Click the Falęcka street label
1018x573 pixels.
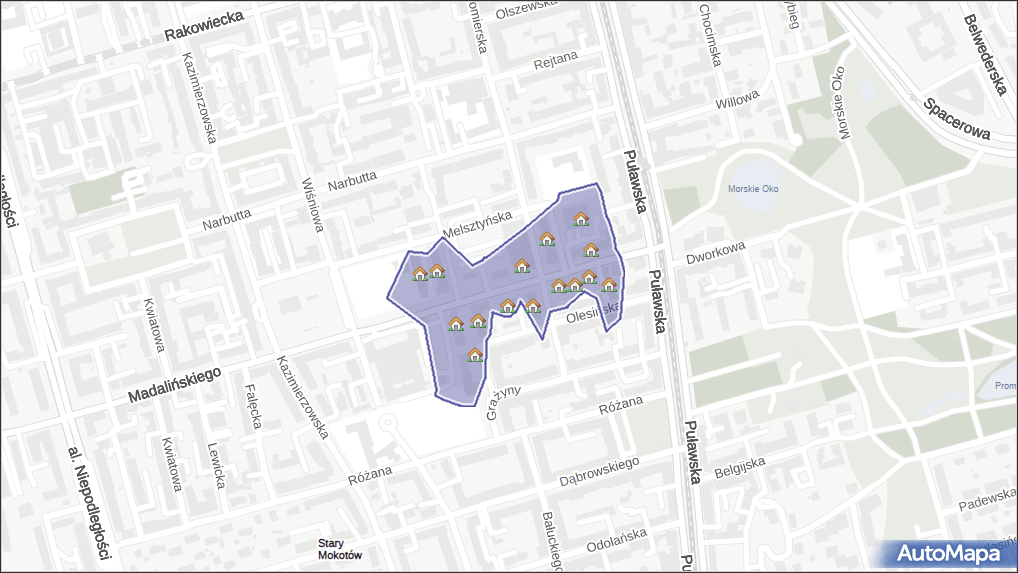point(253,406)
